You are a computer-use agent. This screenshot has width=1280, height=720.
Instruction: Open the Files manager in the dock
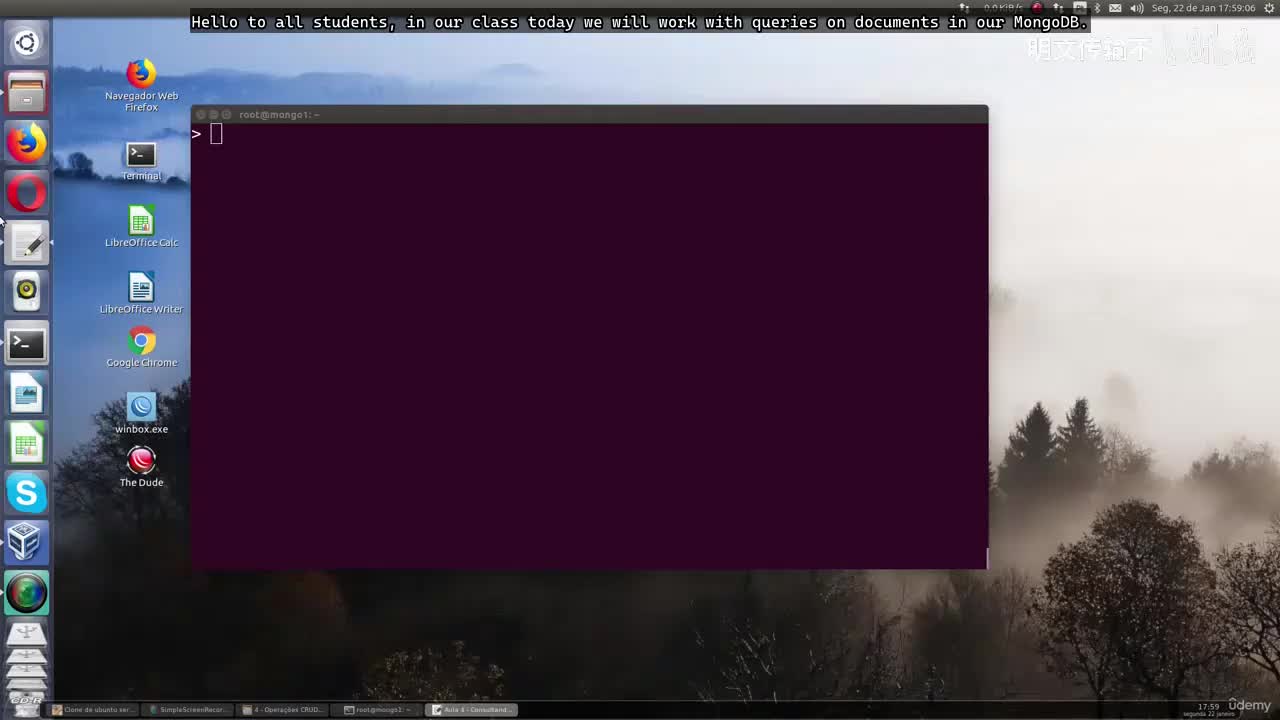point(26,93)
